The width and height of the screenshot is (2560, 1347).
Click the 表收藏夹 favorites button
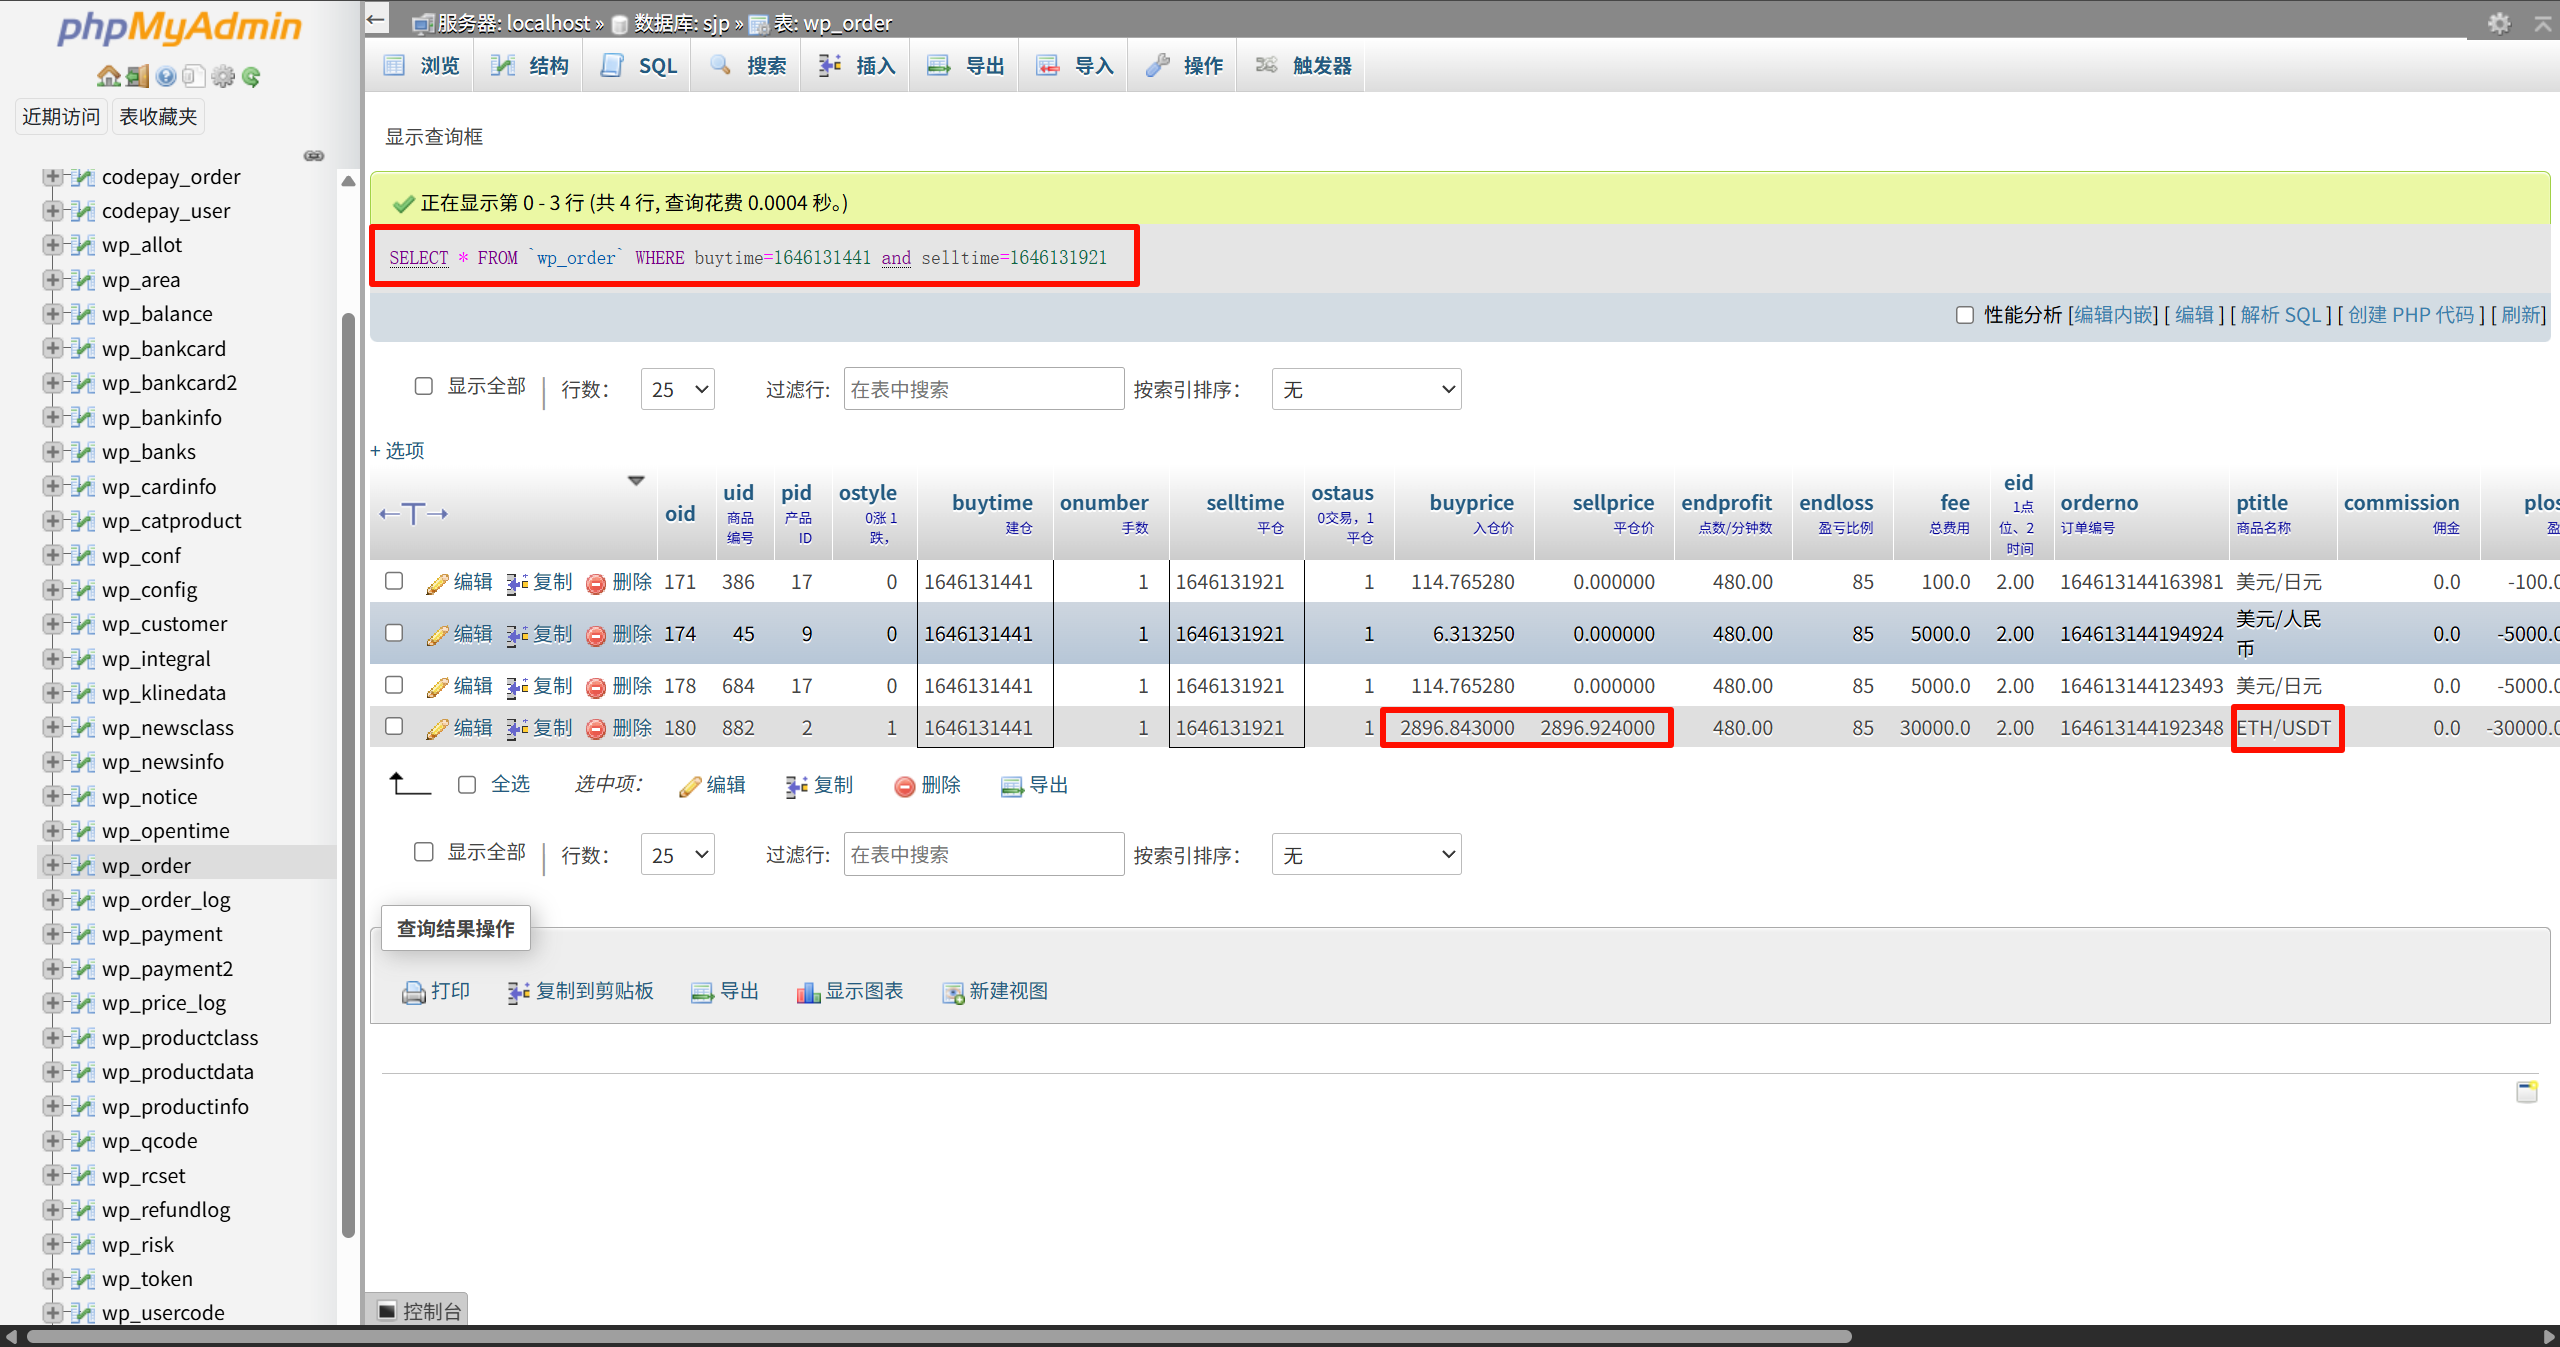pyautogui.click(x=158, y=117)
